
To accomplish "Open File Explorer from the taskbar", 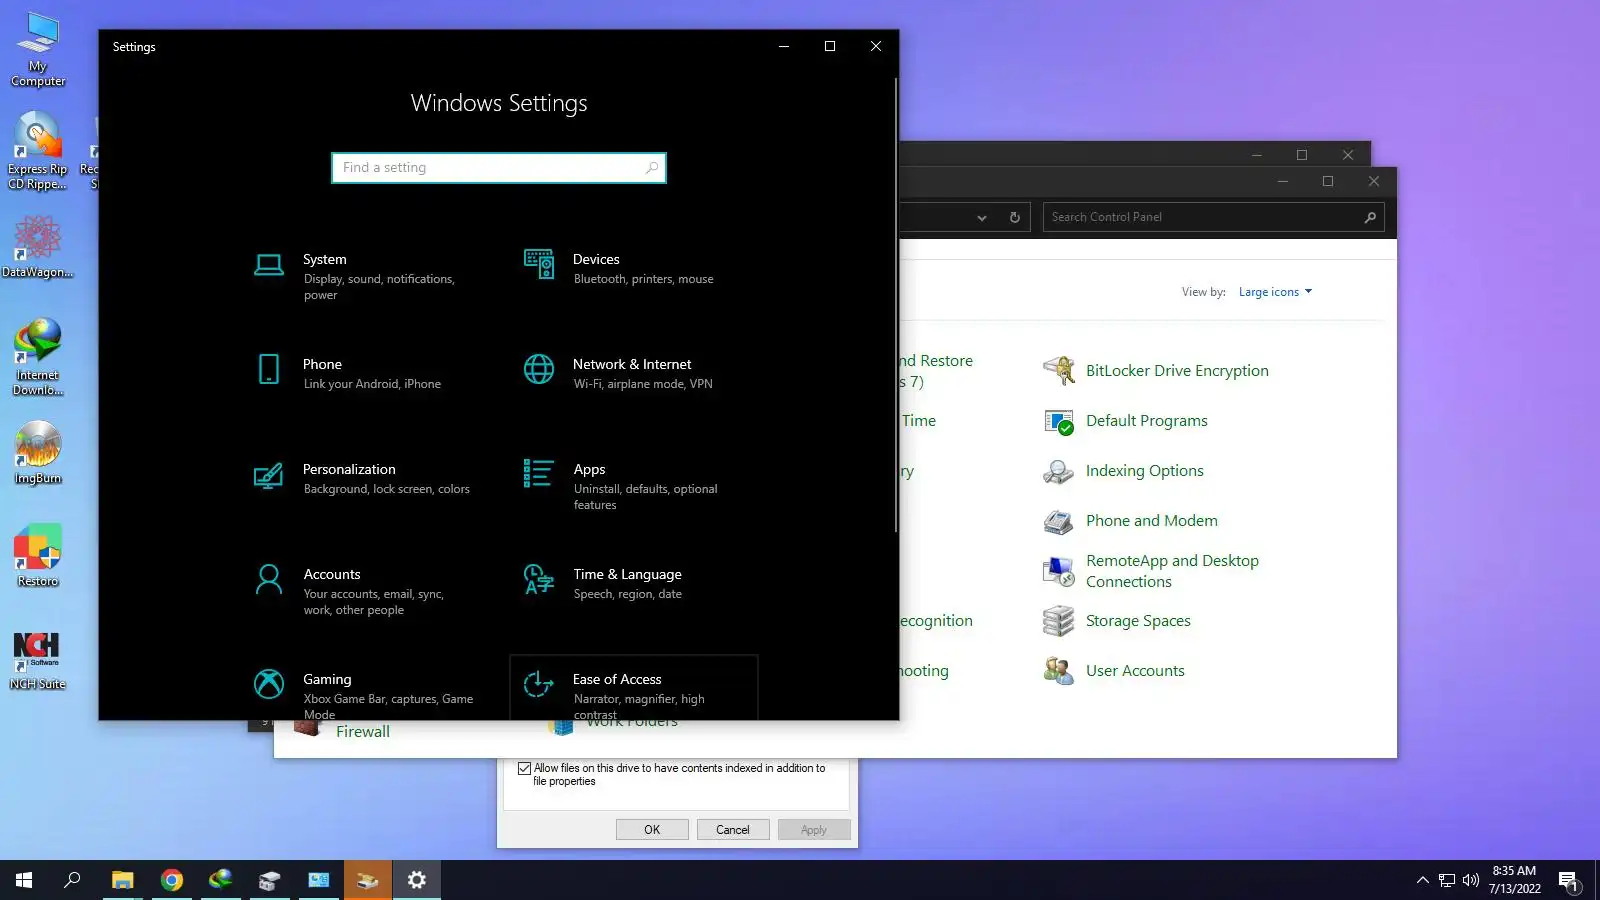I will (123, 880).
